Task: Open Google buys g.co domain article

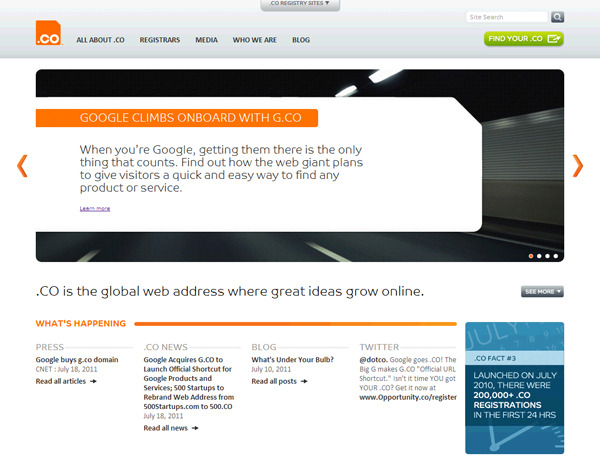Action: 77,360
